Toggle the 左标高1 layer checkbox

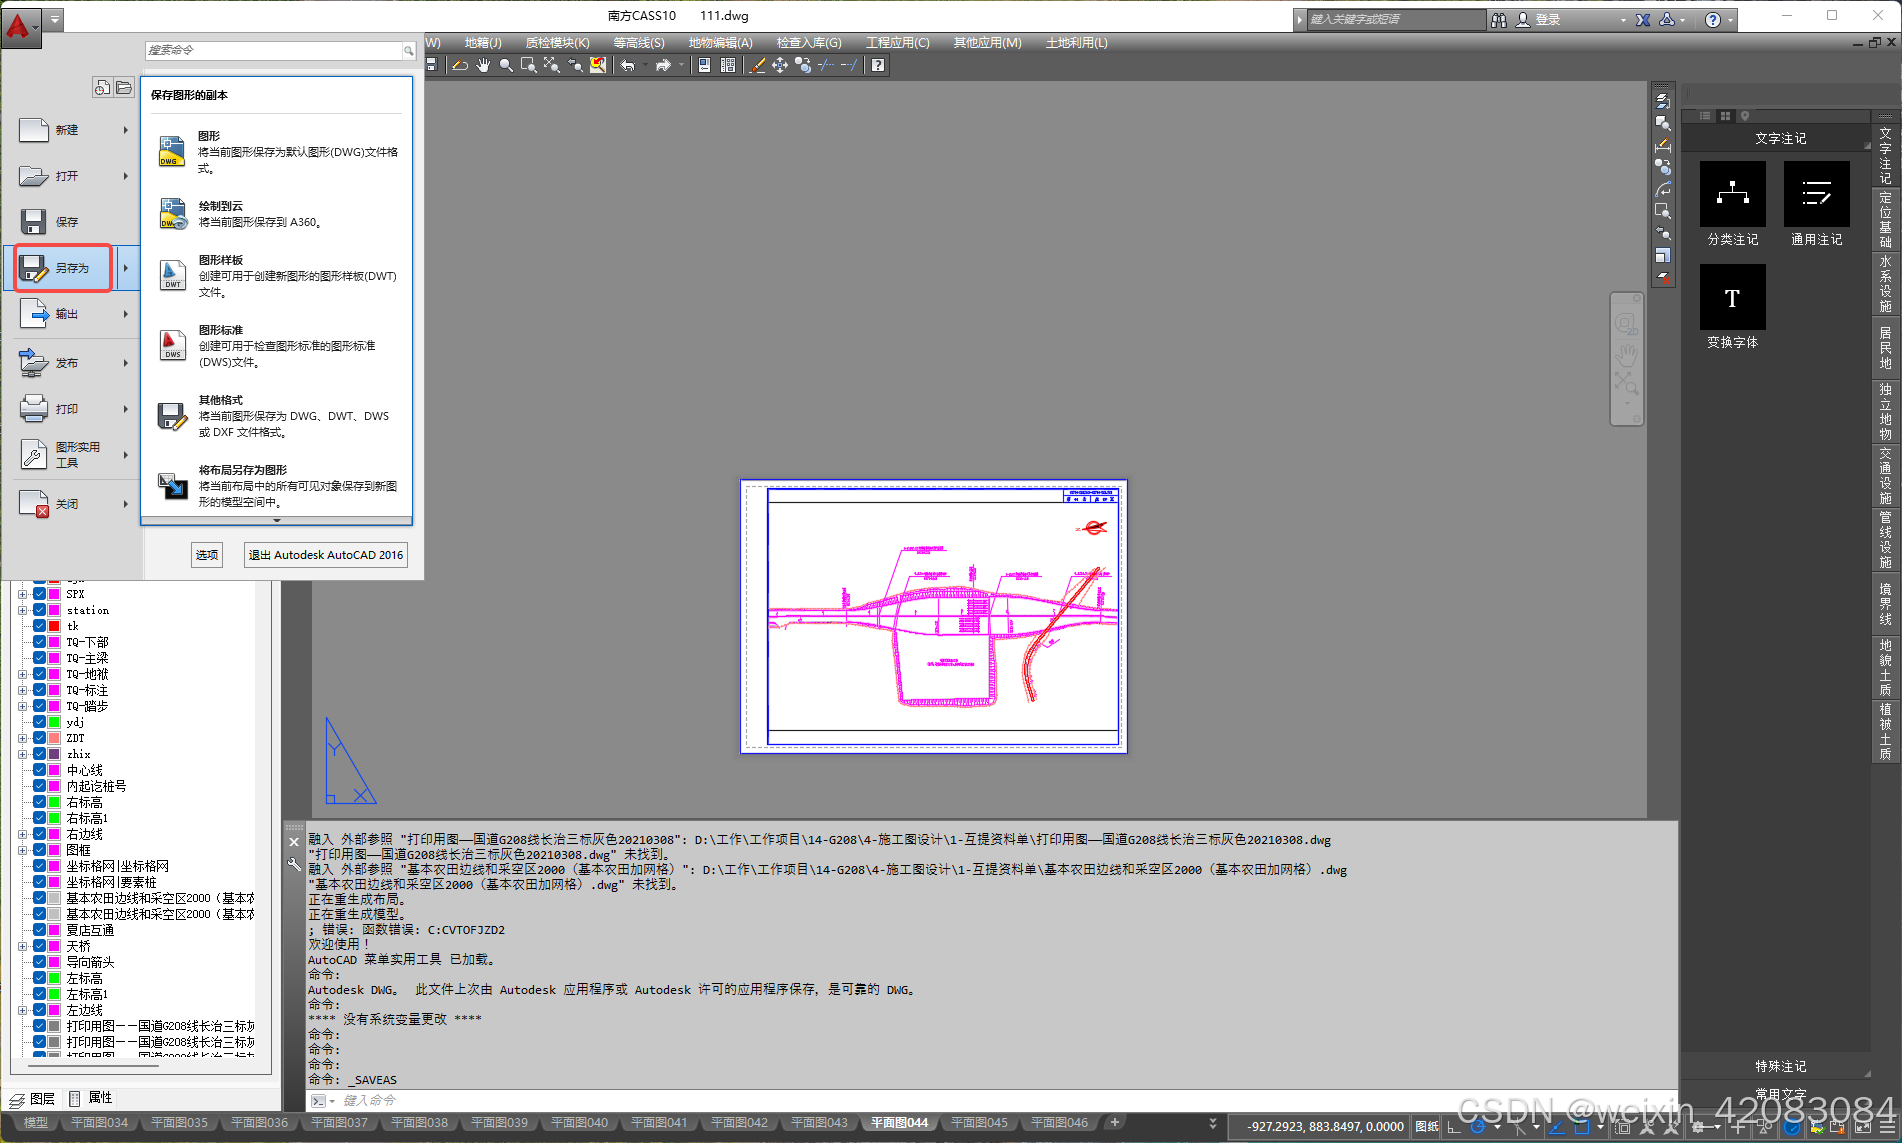(x=39, y=994)
